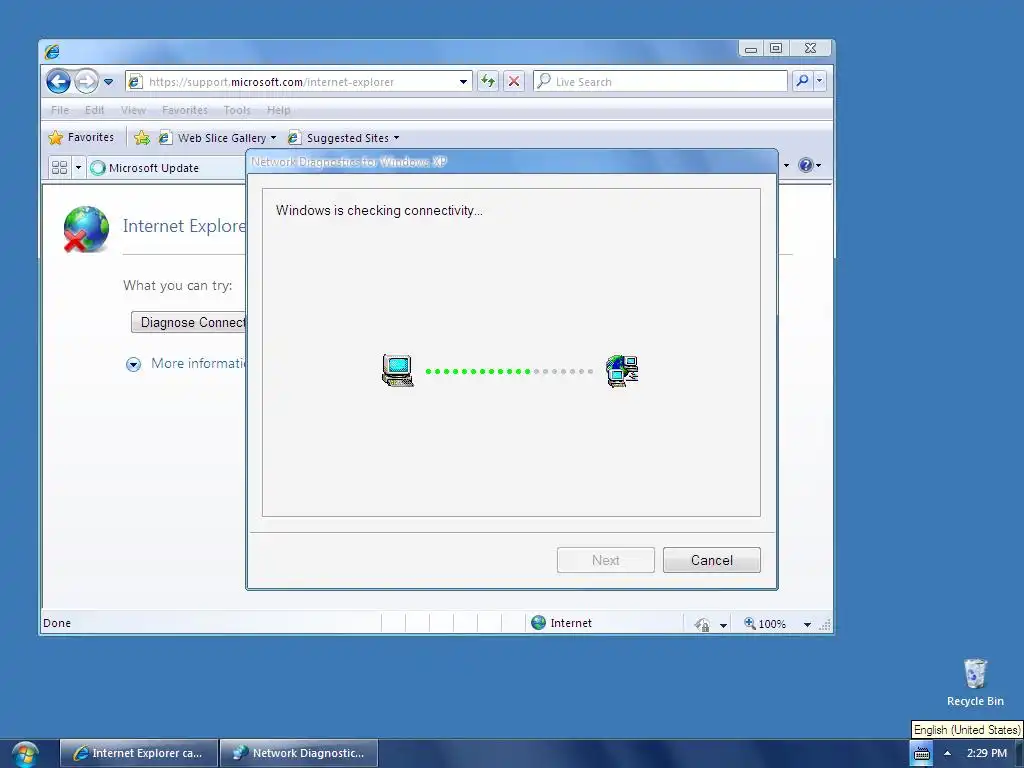Click the Internet Explorer title bar icon
The height and width of the screenshot is (768, 1024).
(x=52, y=51)
